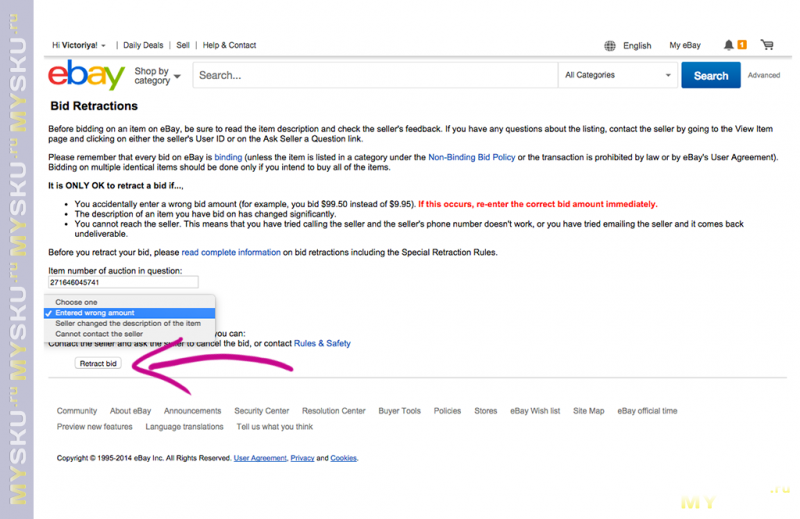The height and width of the screenshot is (519, 800).
Task: Open My eBay link
Action: coord(685,45)
